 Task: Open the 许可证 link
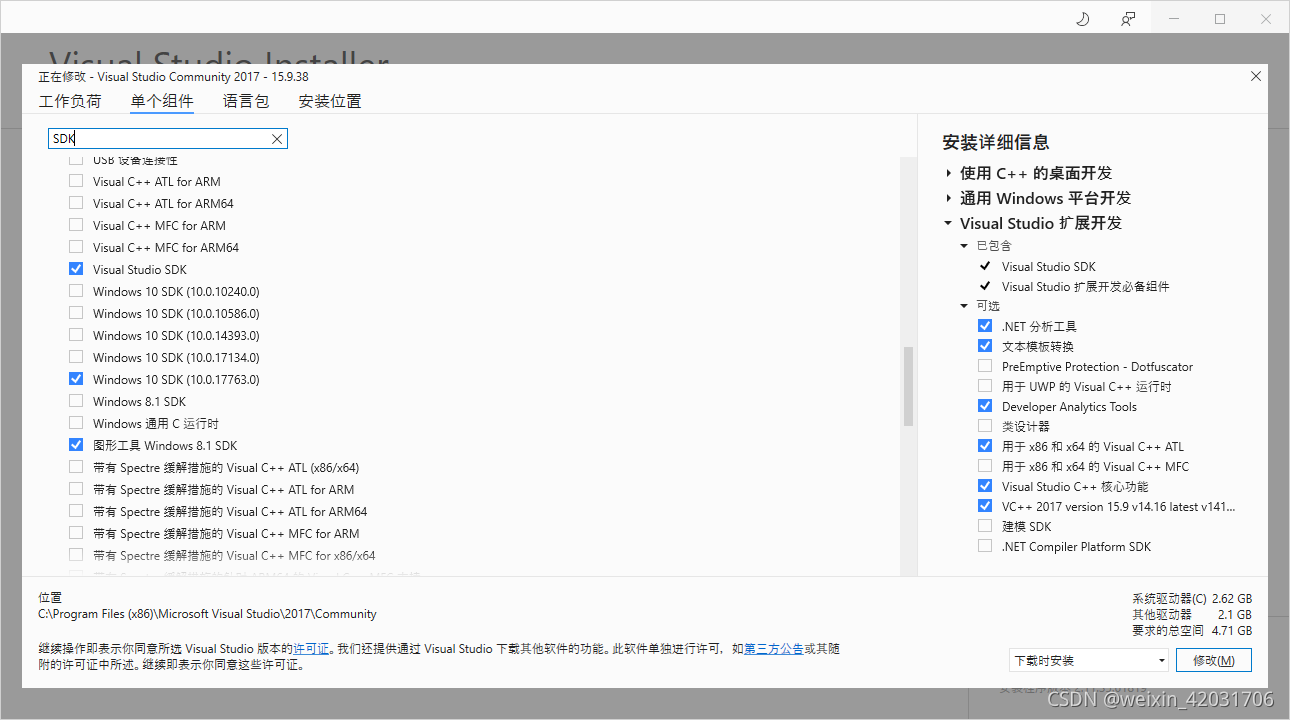(311, 648)
